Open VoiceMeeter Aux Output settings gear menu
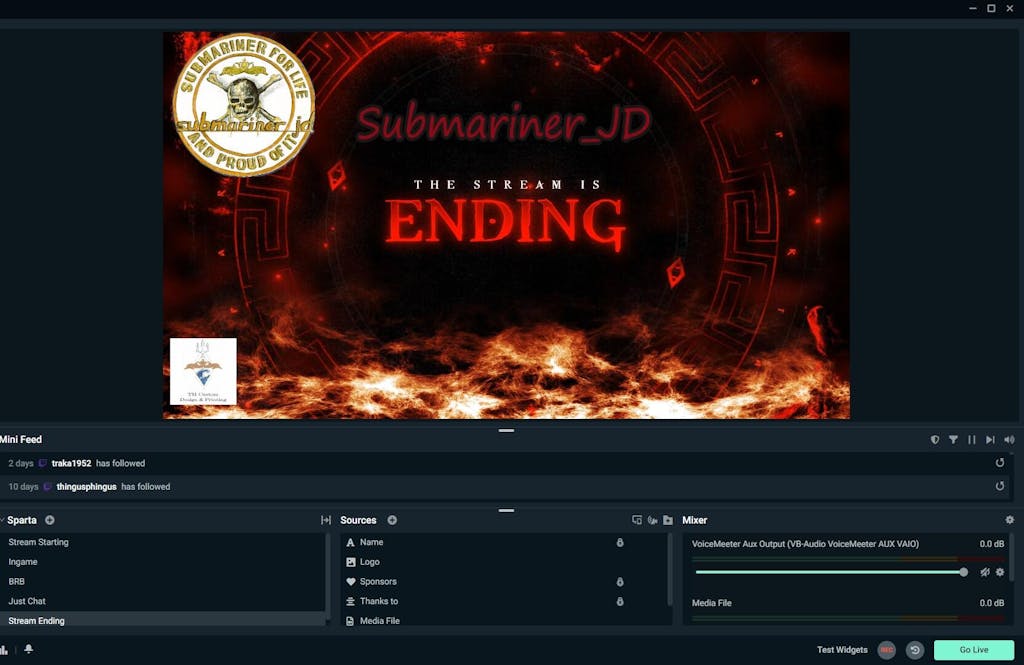This screenshot has width=1024, height=665. (x=1000, y=572)
